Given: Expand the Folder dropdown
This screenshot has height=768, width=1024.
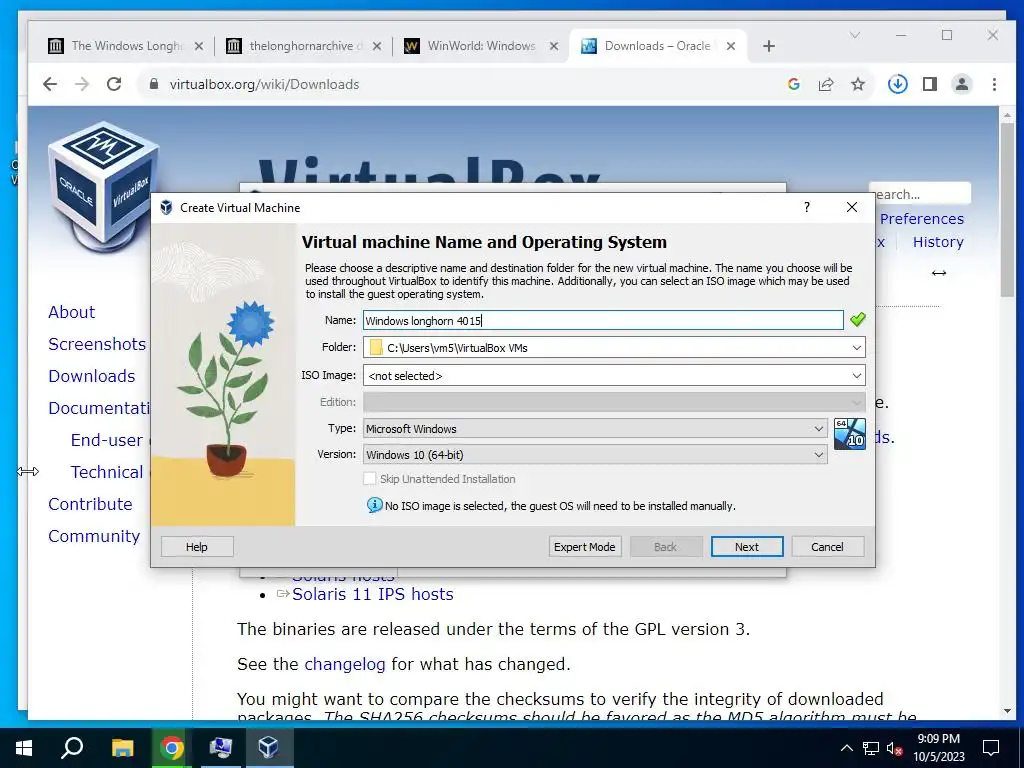Looking at the screenshot, I should point(856,347).
